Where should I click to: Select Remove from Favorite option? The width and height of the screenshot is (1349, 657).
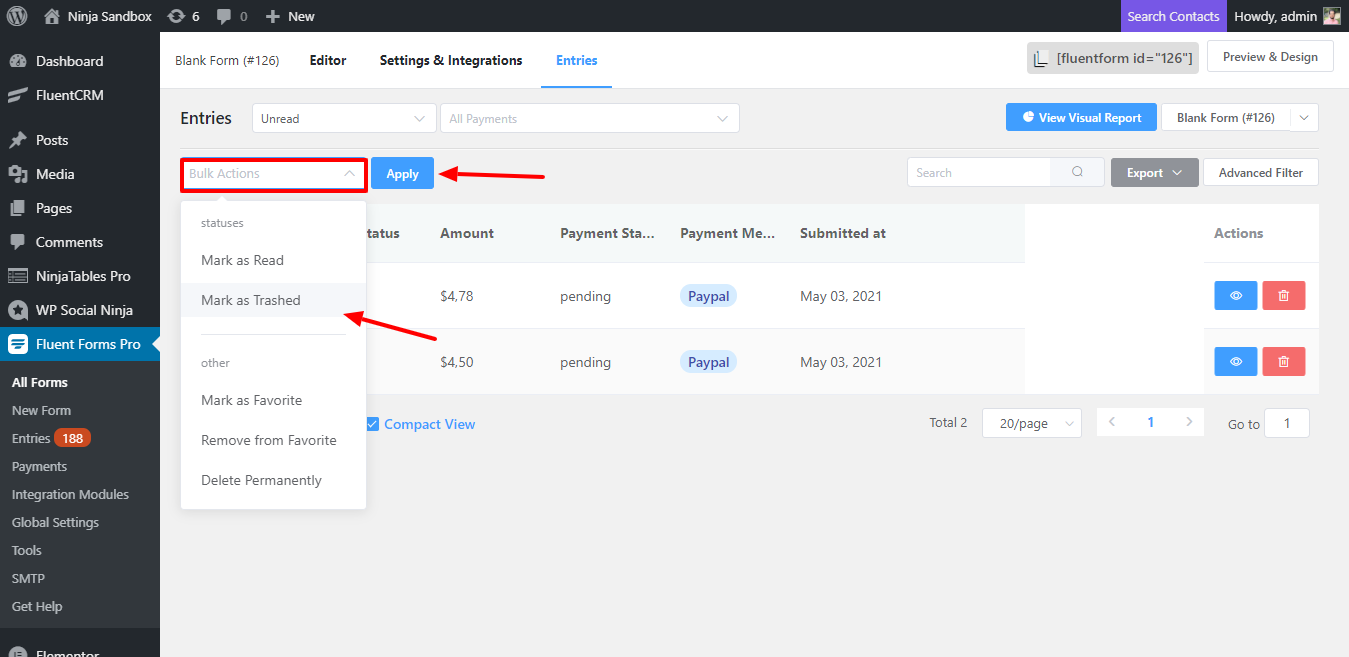point(273,440)
